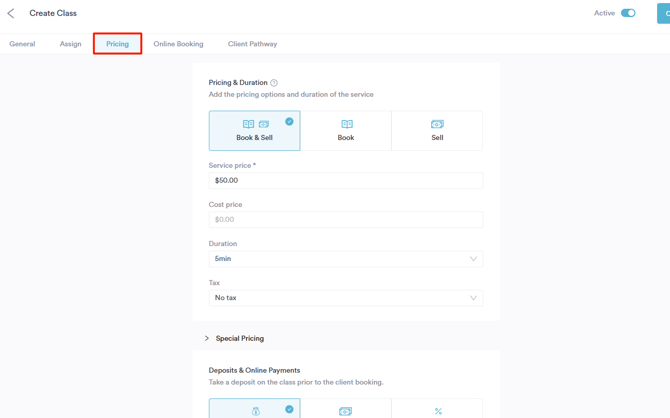Select the percentage deposit option card
This screenshot has height=418, width=670.
point(437,409)
